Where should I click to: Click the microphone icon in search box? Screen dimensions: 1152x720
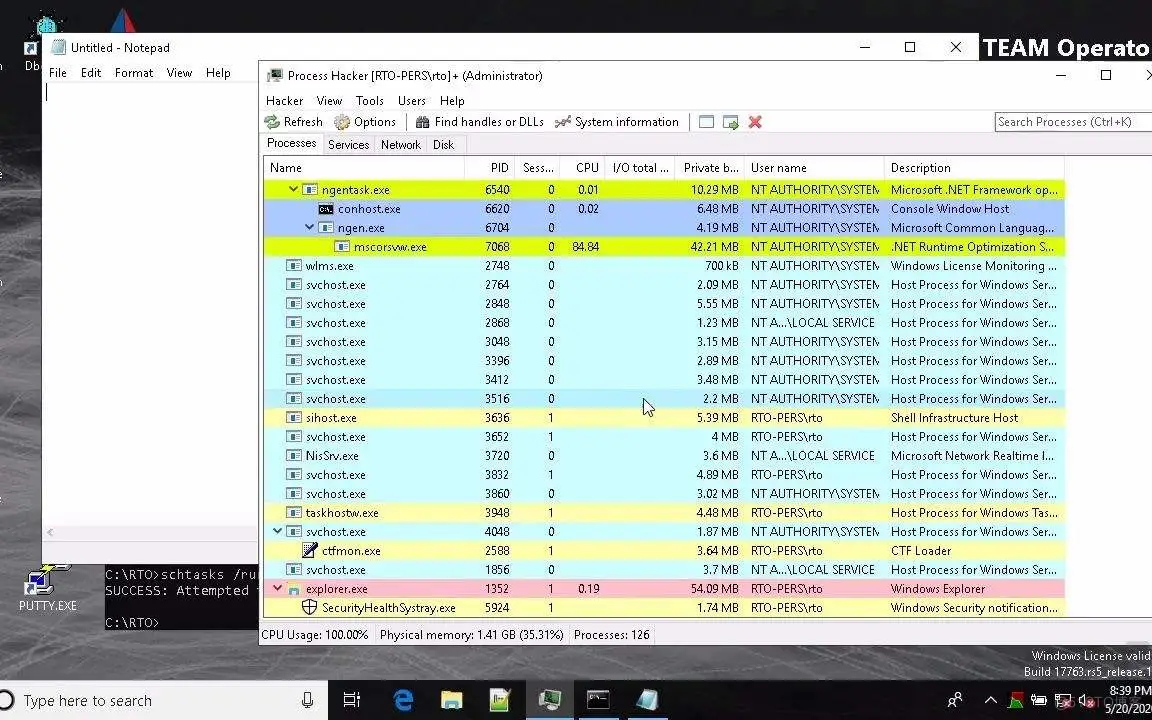click(308, 700)
